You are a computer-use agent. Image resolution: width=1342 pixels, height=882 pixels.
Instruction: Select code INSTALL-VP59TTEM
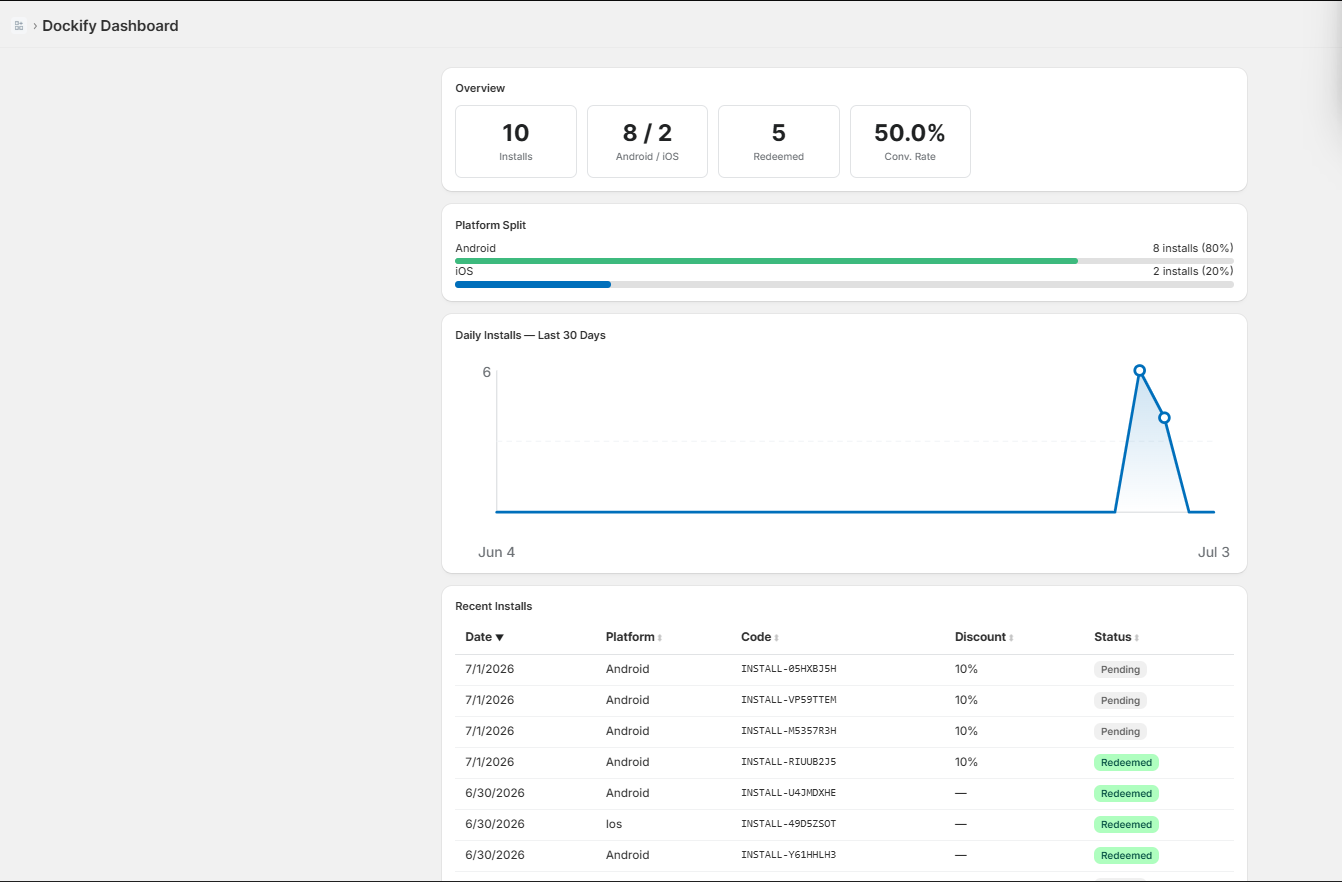[x=789, y=700]
